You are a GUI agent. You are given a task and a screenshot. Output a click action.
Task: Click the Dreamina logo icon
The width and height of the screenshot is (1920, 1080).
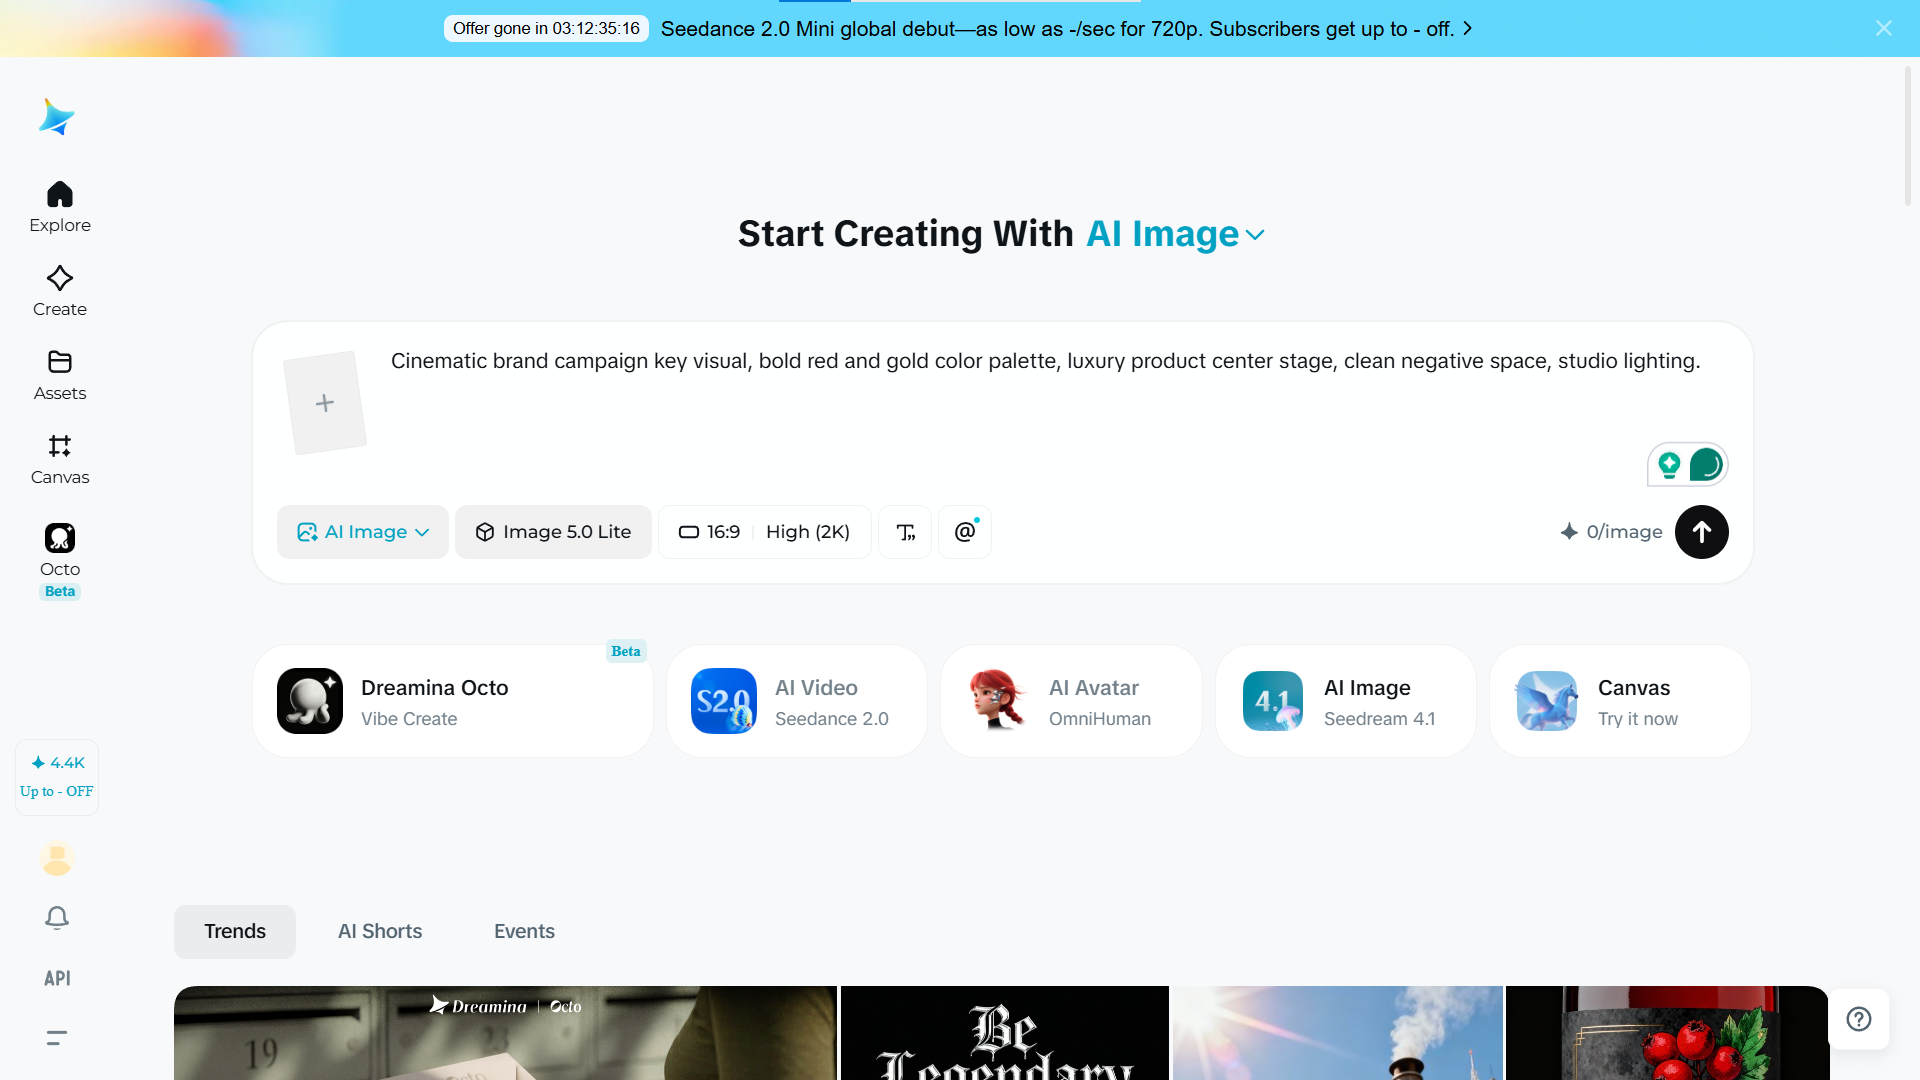(x=57, y=117)
